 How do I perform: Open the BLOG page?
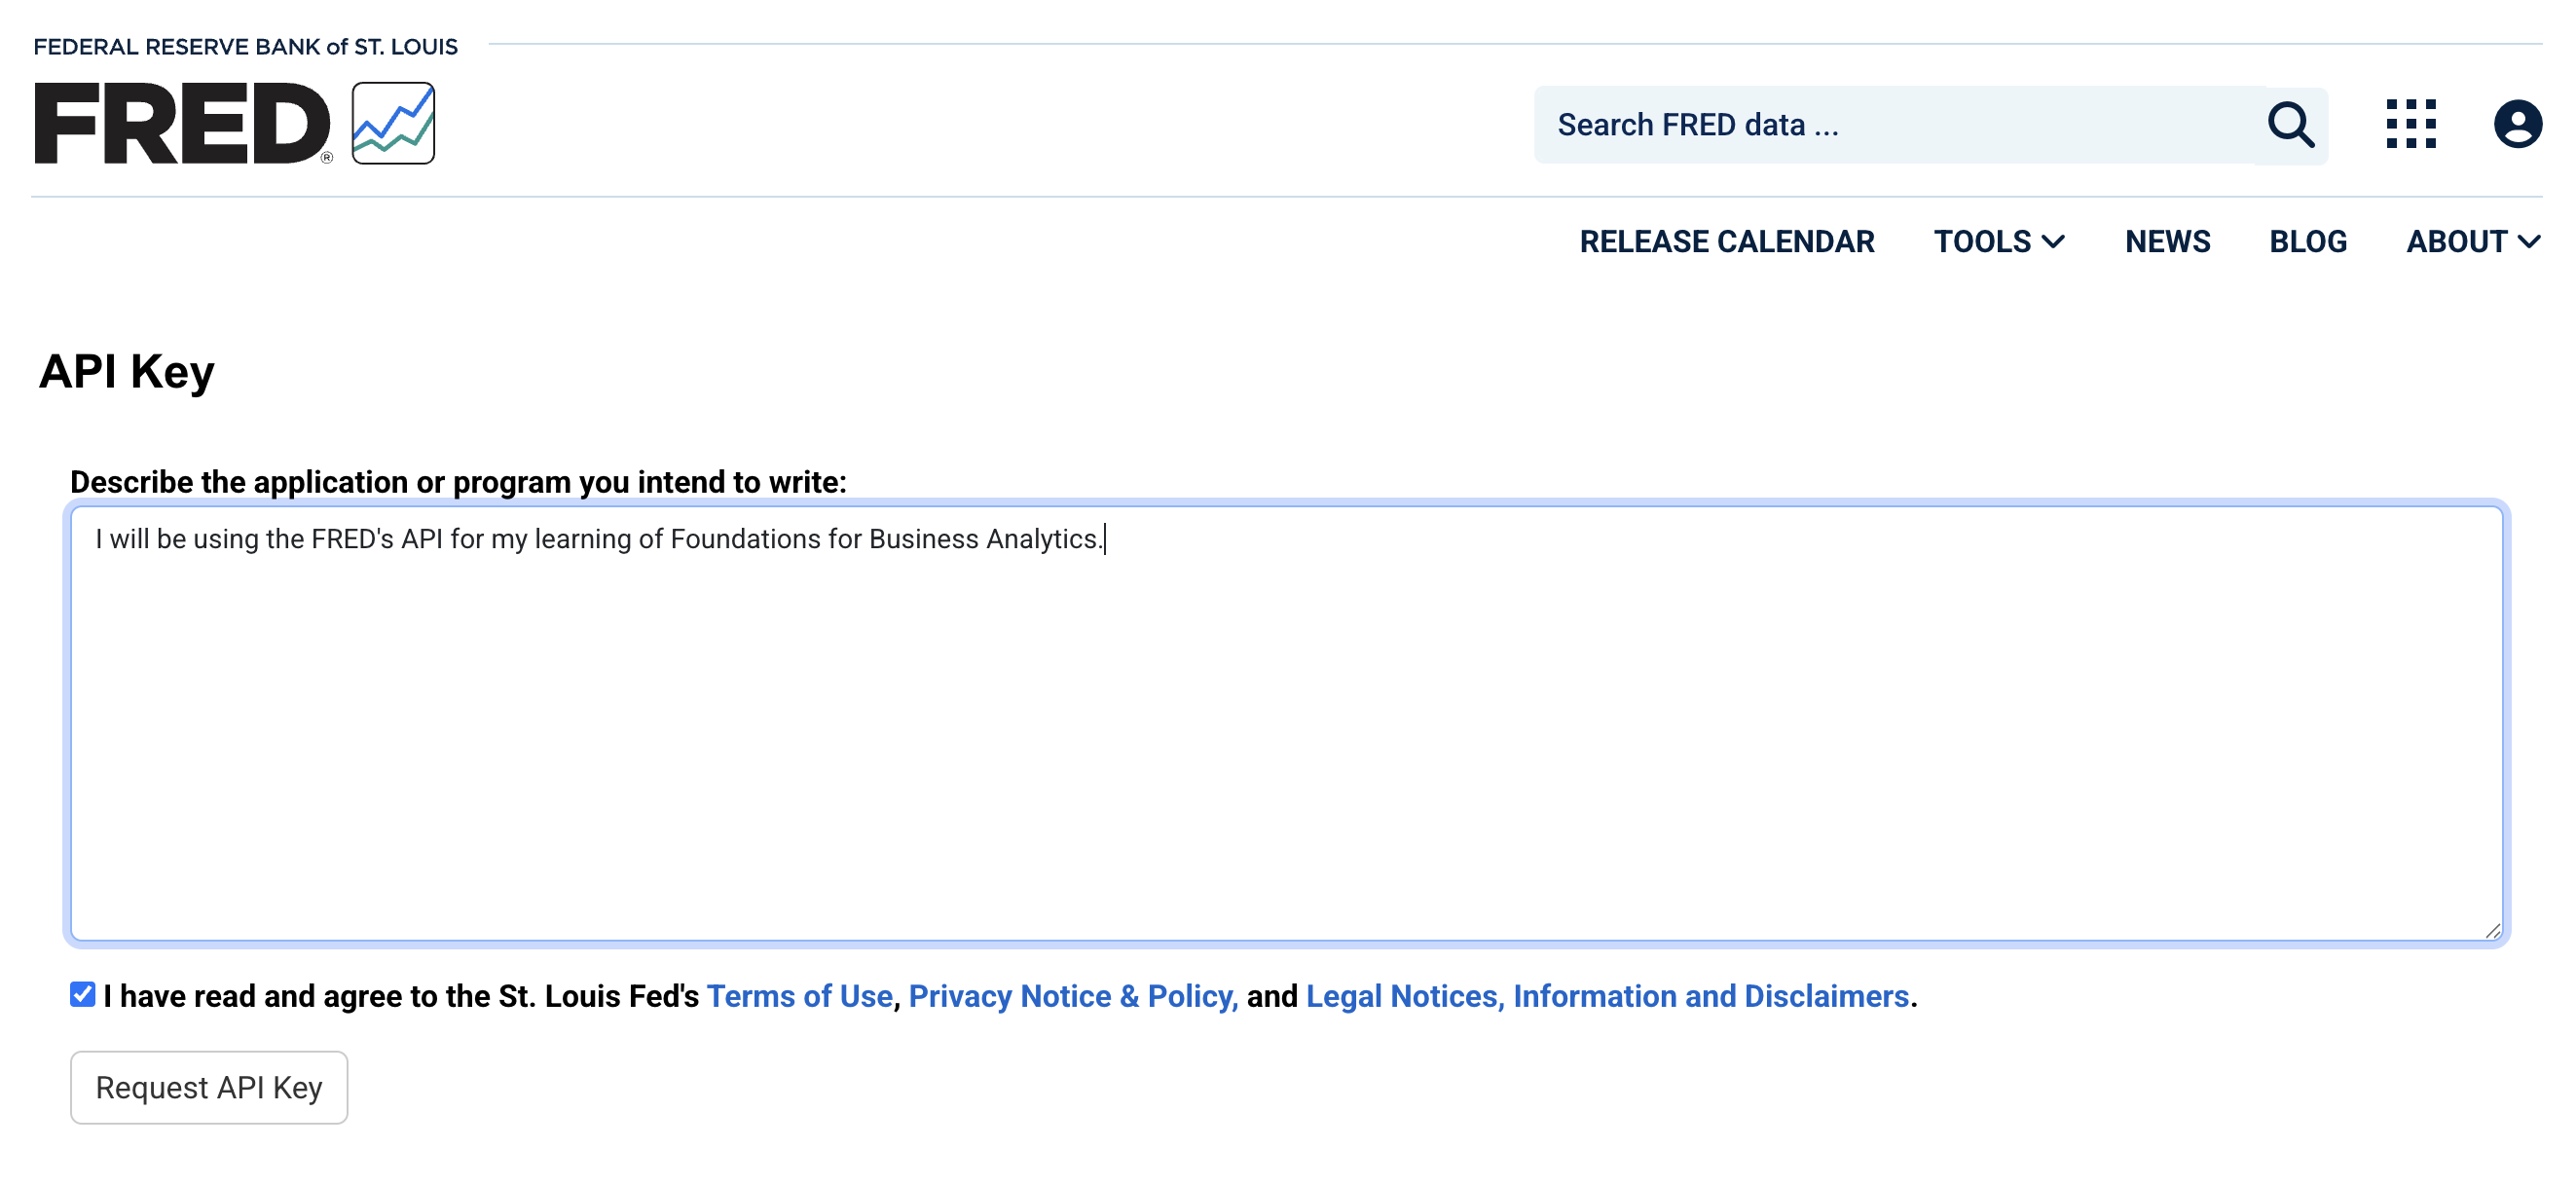click(2307, 242)
